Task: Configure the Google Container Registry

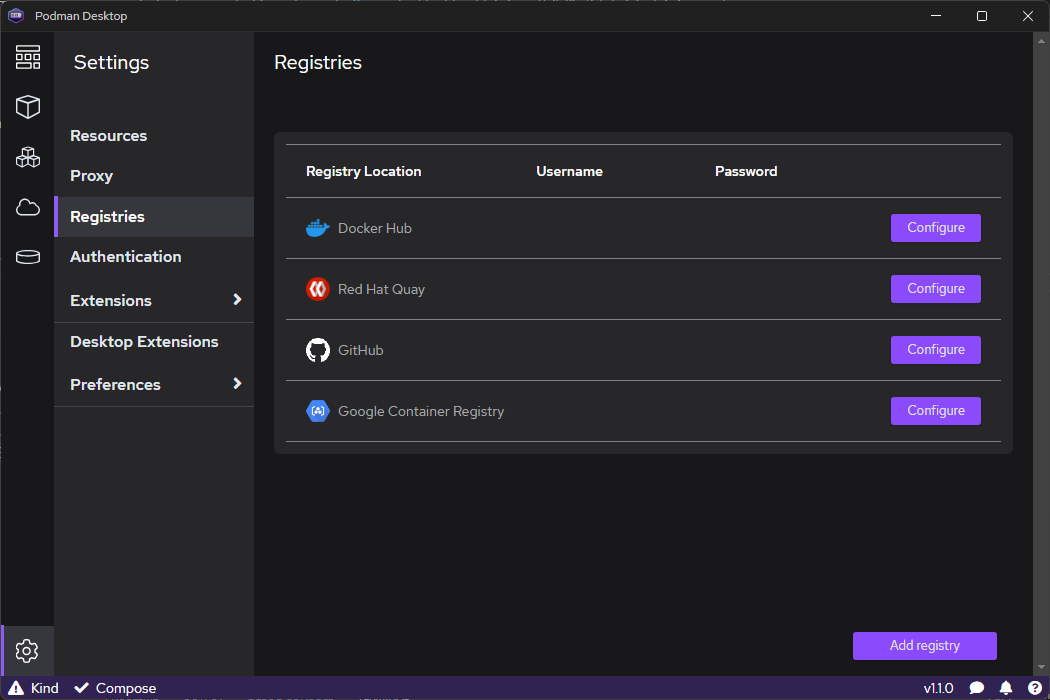Action: click(x=935, y=411)
